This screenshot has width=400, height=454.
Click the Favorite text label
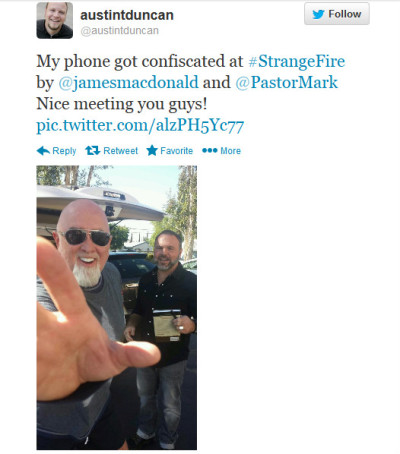point(177,151)
